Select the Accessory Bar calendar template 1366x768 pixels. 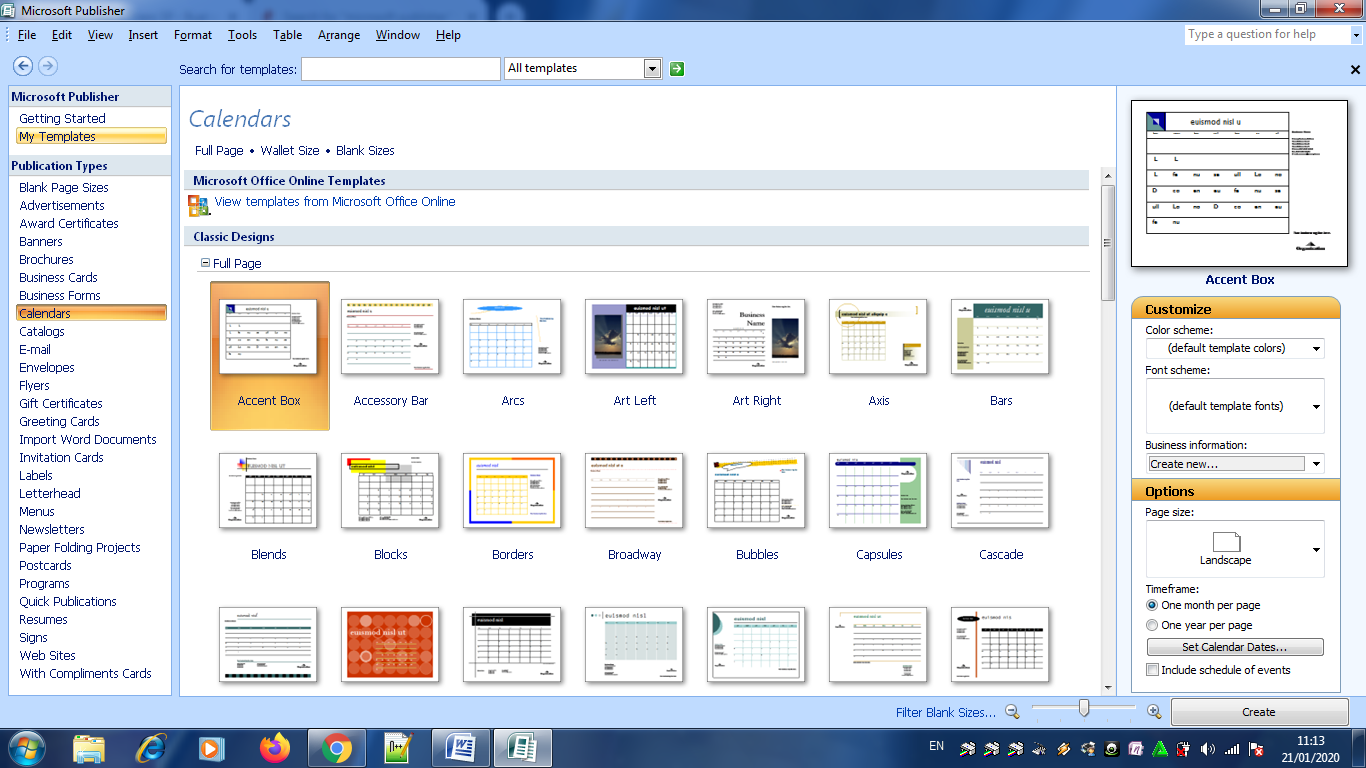coord(390,355)
